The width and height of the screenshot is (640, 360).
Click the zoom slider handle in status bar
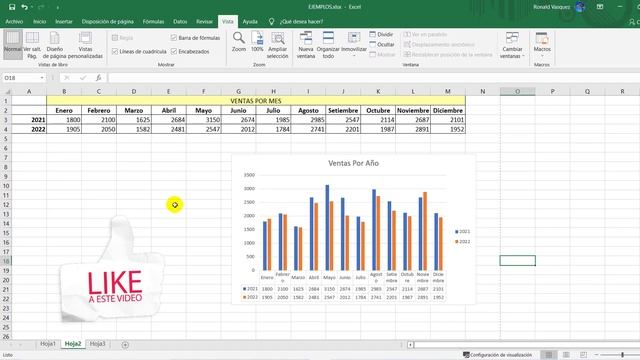tap(622, 355)
